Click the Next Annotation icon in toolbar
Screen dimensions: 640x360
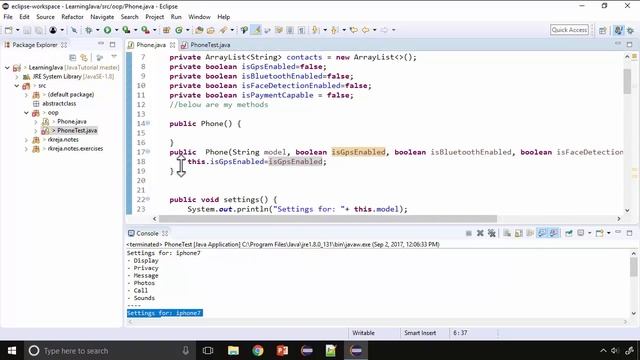point(315,30)
